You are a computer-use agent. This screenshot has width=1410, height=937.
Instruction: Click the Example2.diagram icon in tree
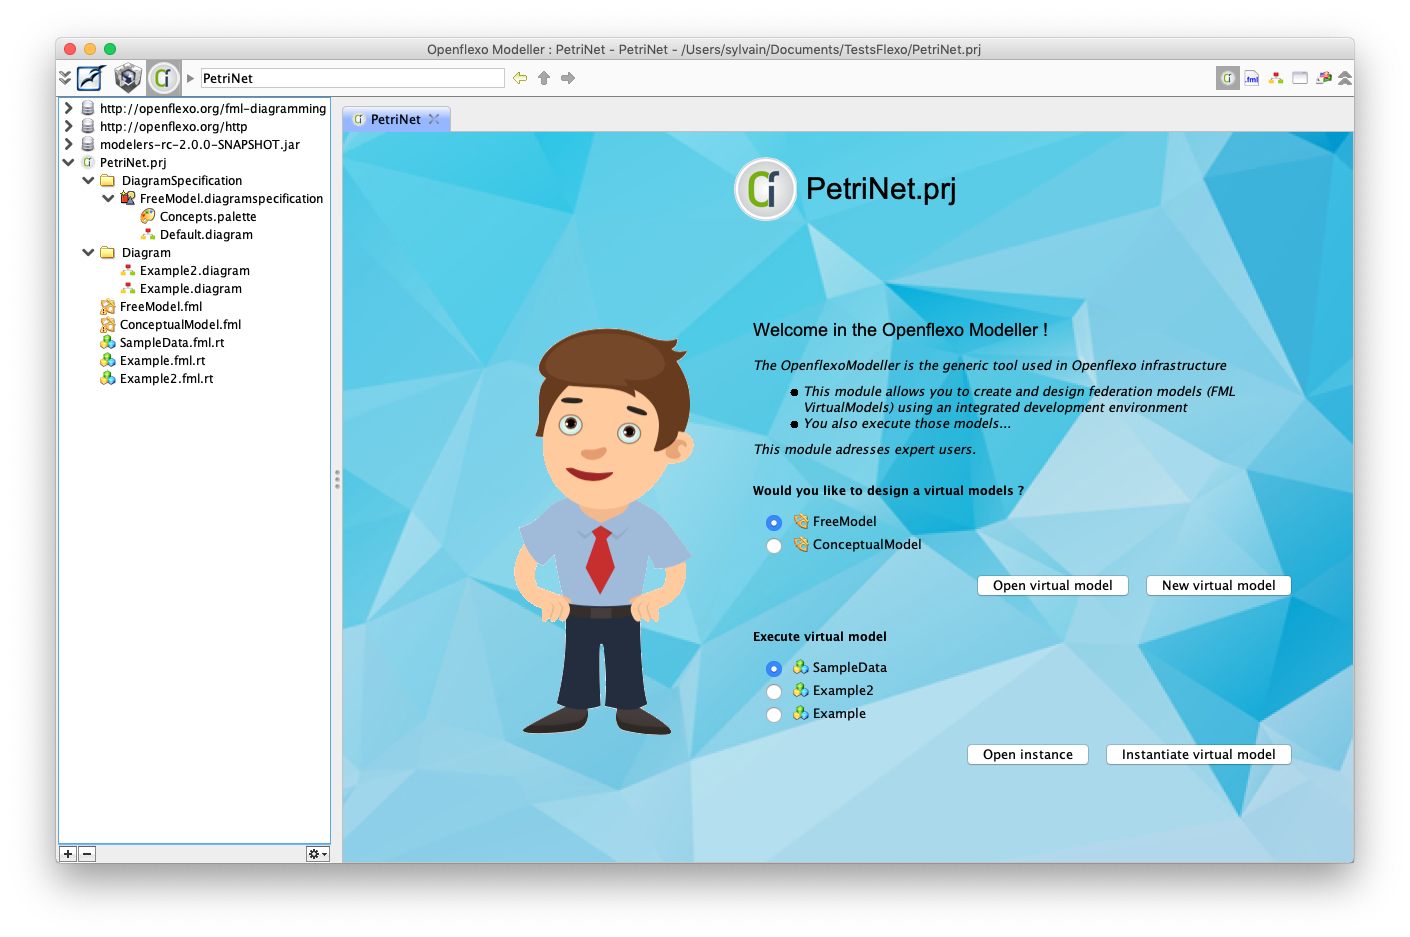(128, 271)
